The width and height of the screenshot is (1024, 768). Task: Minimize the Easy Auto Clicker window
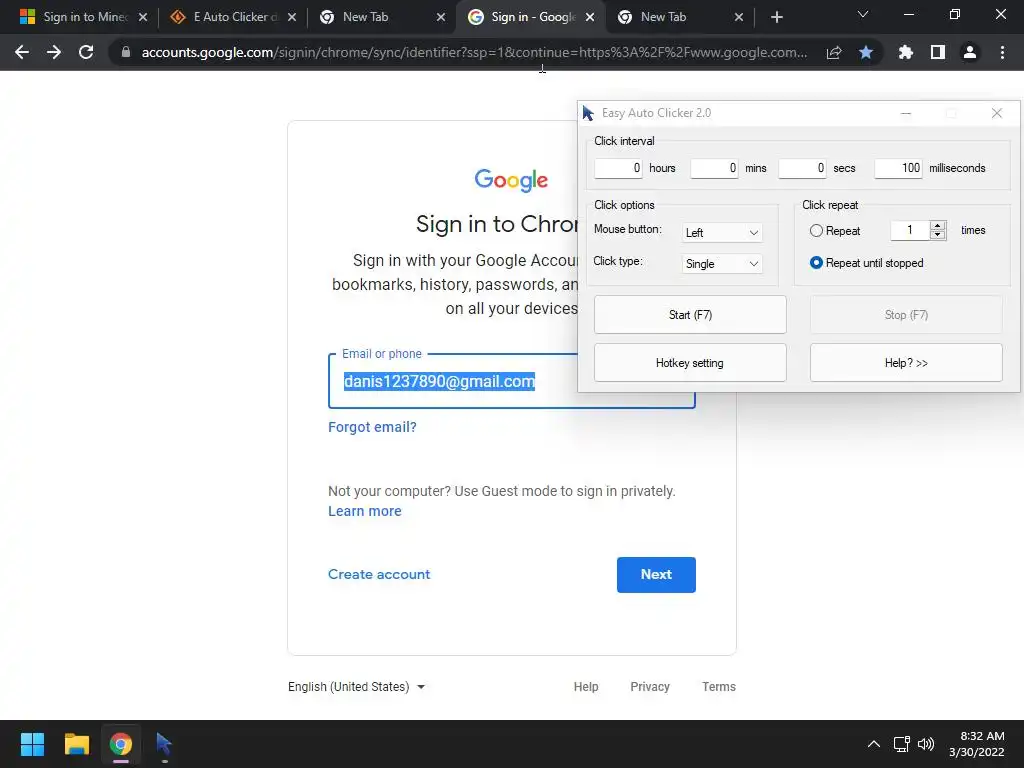(x=906, y=113)
